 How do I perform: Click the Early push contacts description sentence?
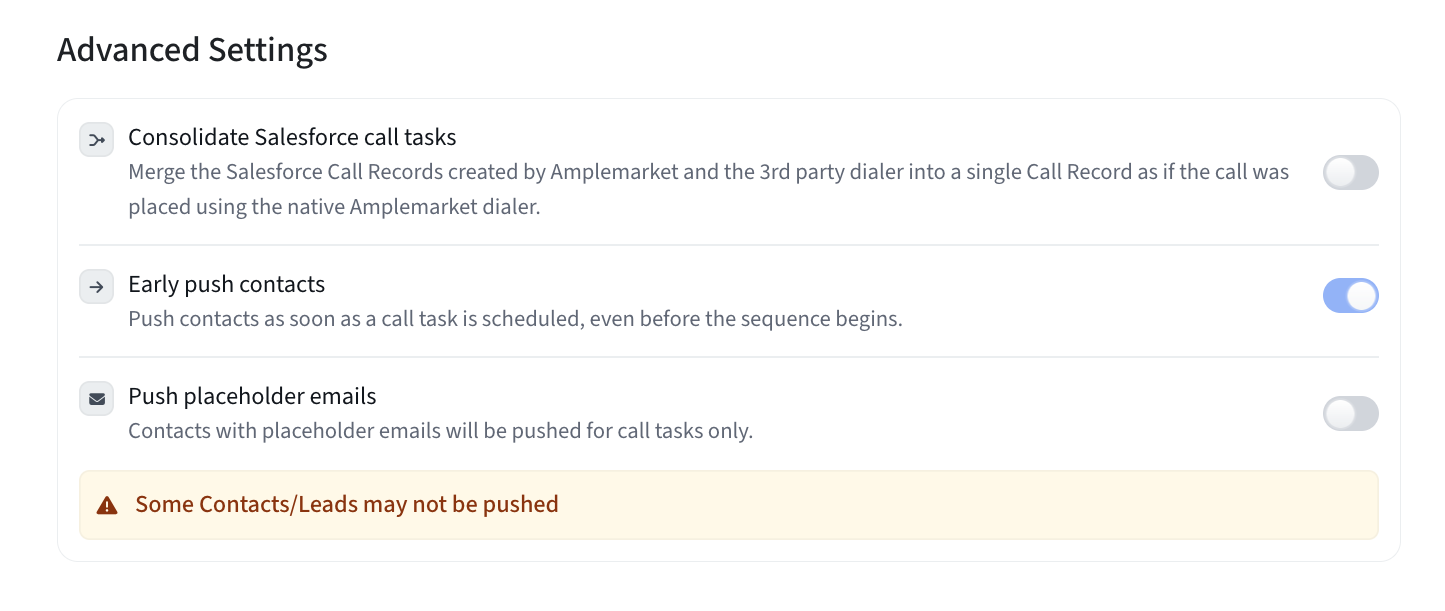515,320
